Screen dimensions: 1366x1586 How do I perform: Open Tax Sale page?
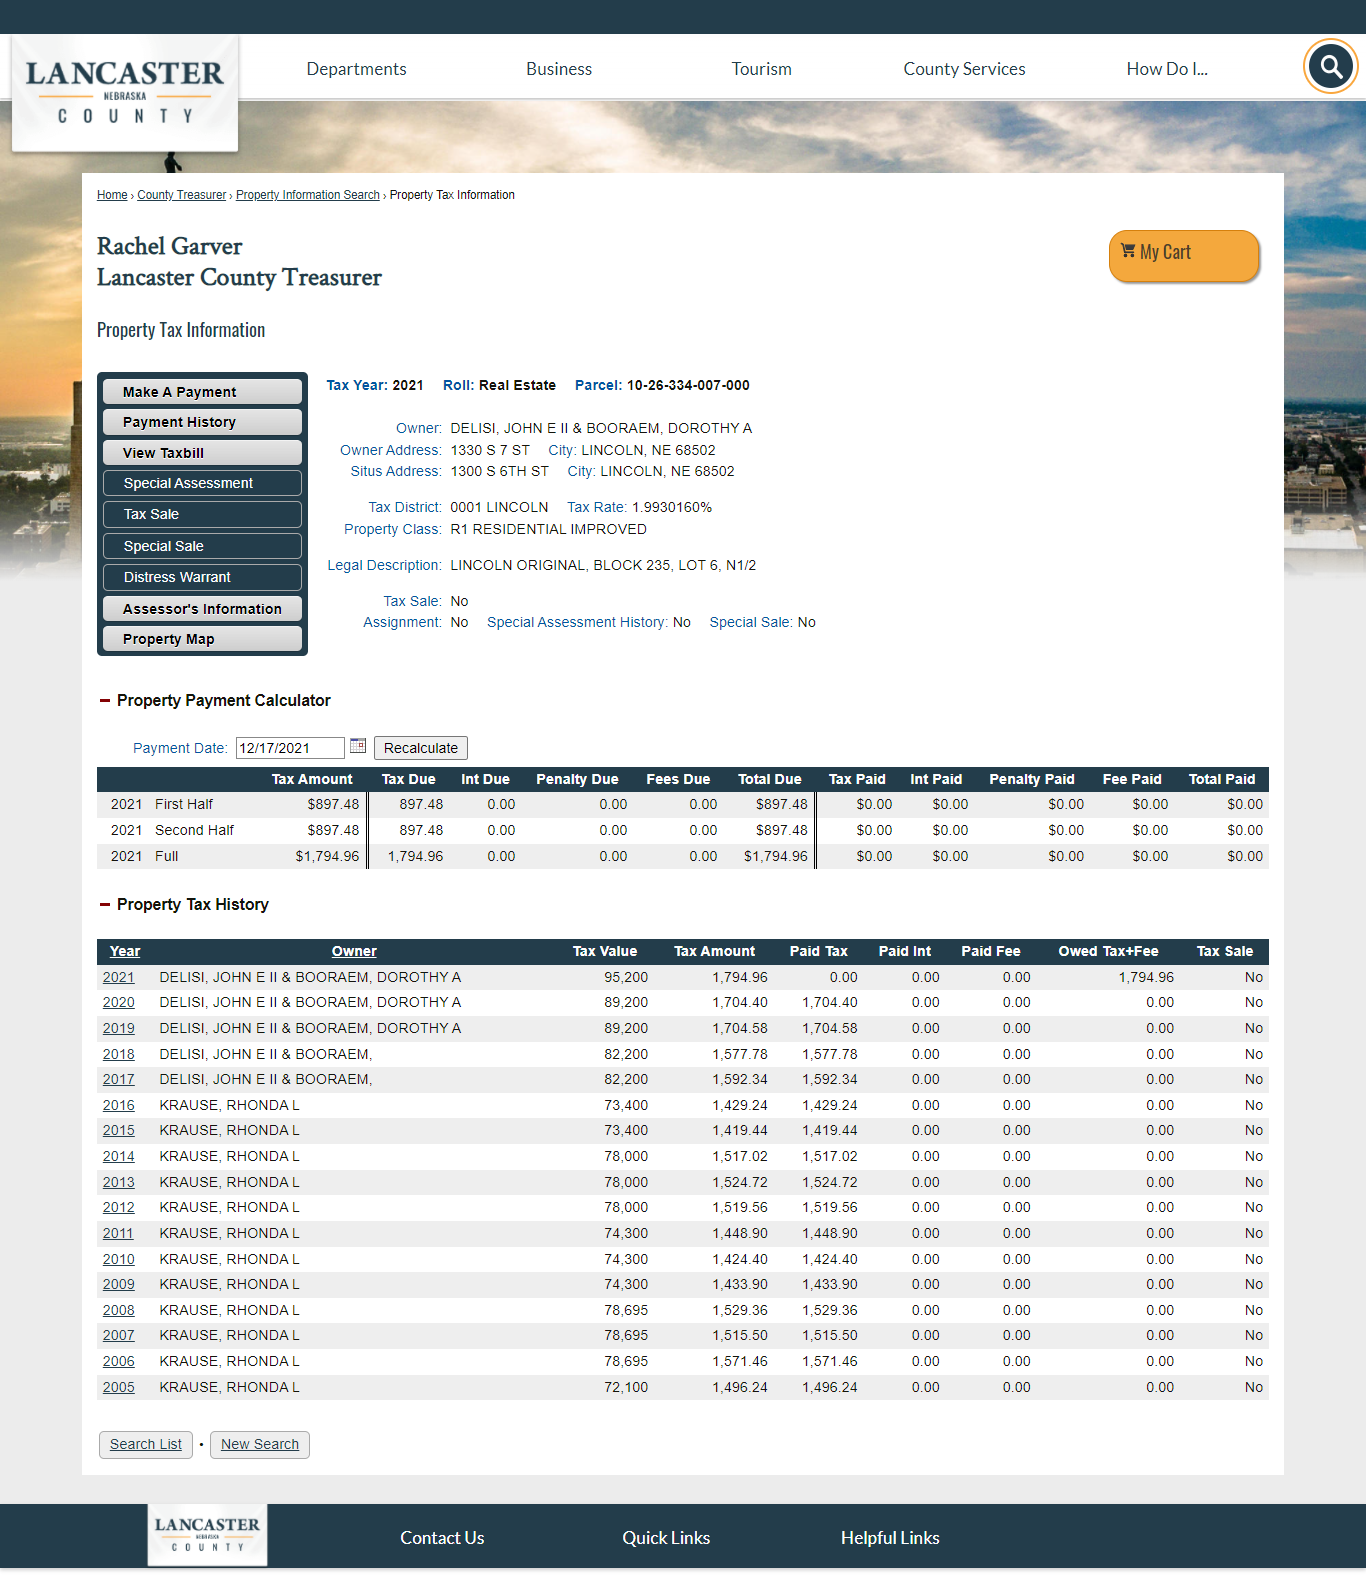click(202, 514)
